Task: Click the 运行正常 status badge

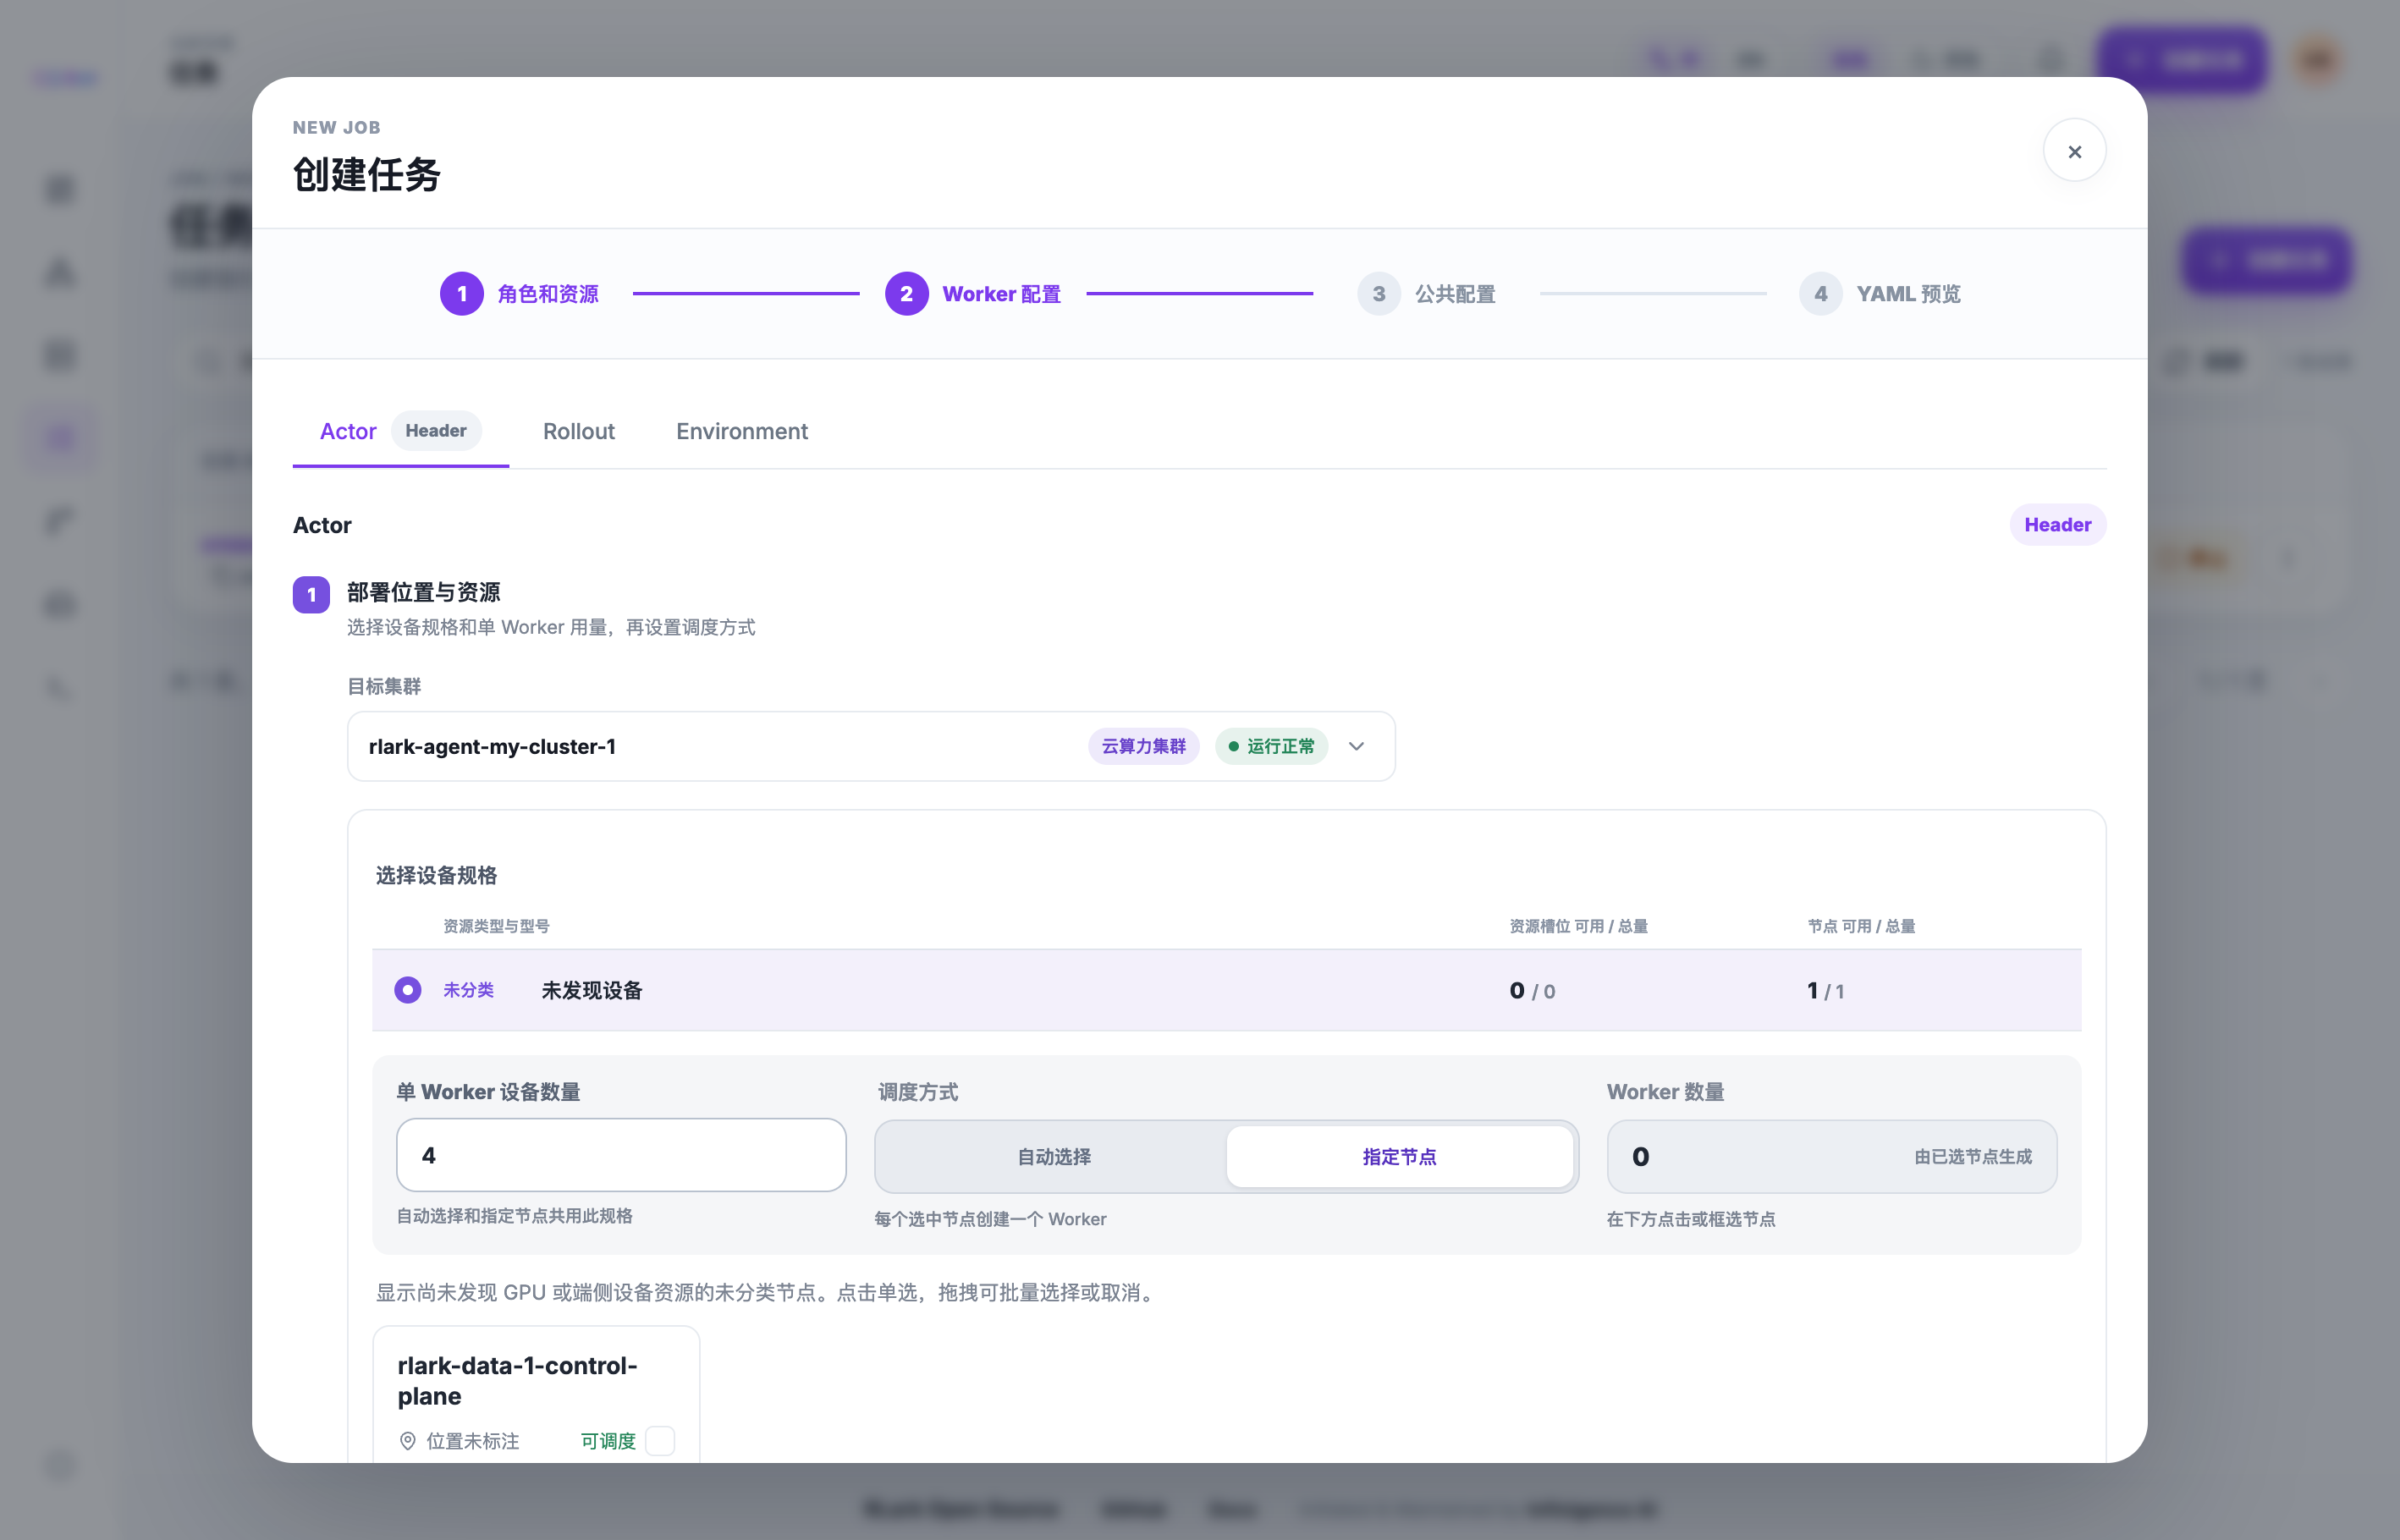Action: pyautogui.click(x=1271, y=746)
